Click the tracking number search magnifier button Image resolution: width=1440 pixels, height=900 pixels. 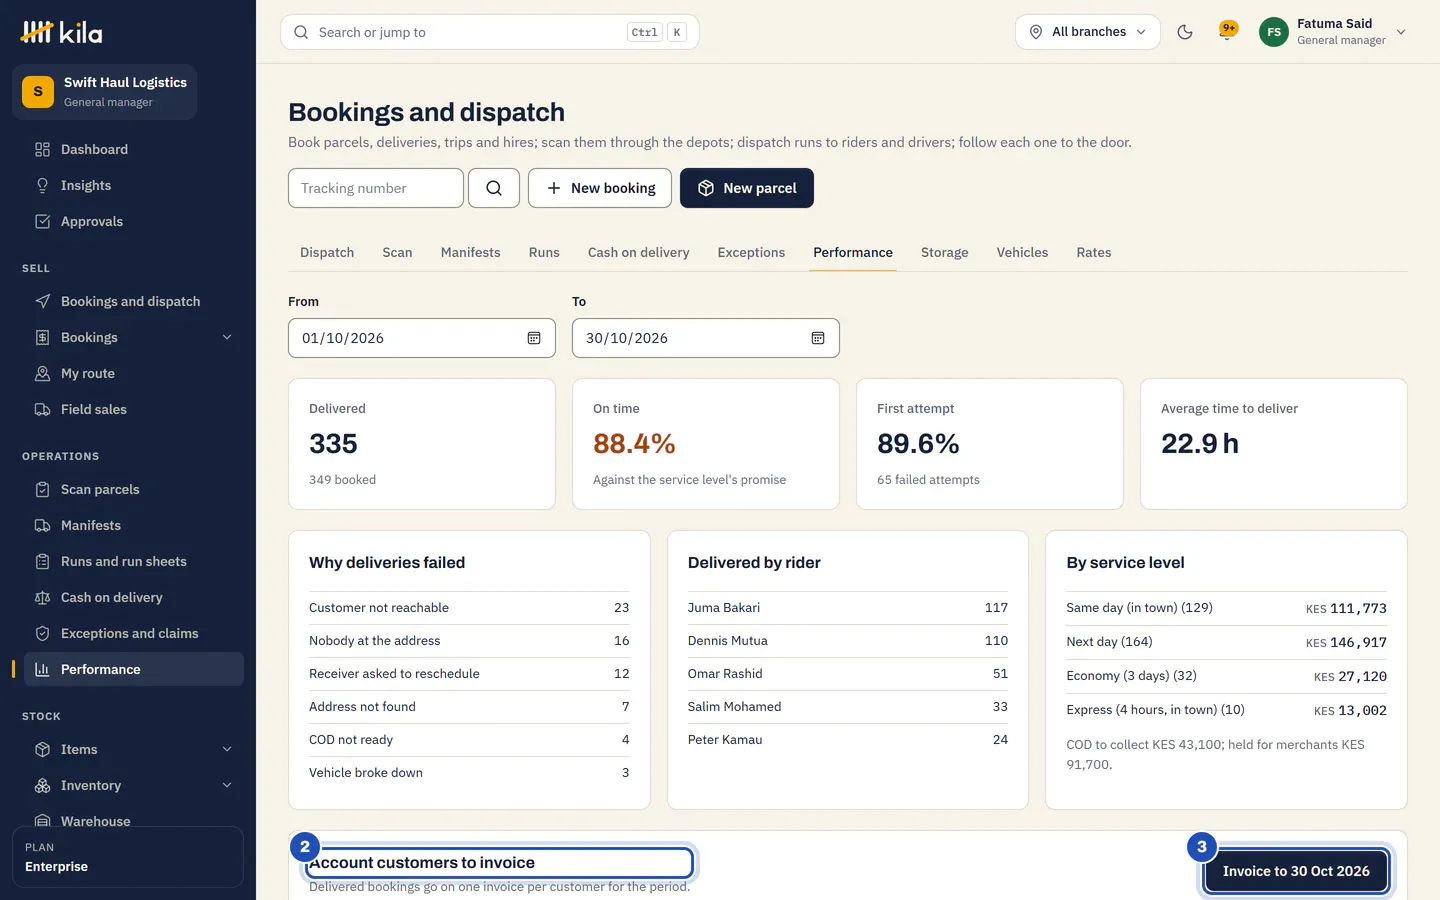point(494,188)
